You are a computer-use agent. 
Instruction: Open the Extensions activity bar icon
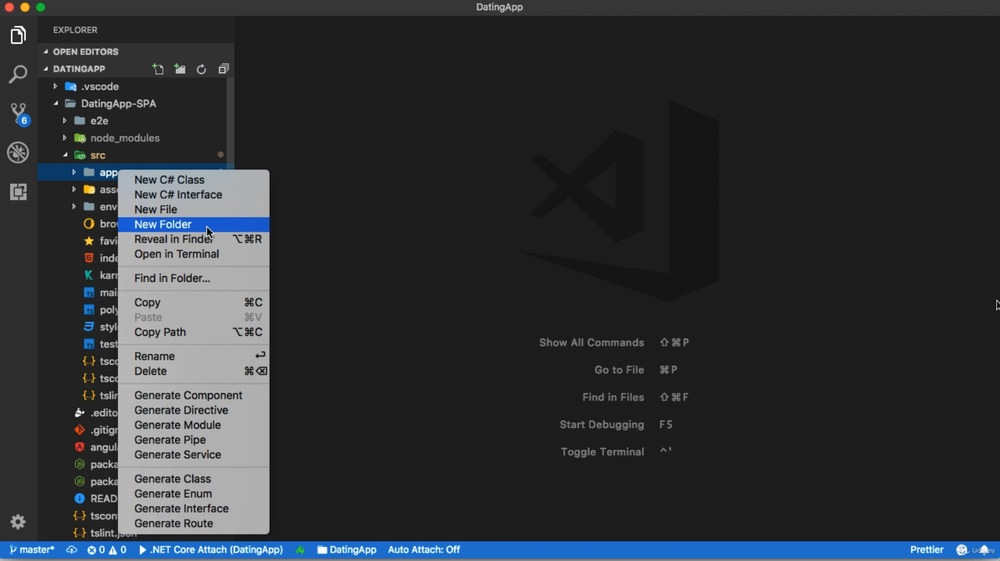[18, 191]
